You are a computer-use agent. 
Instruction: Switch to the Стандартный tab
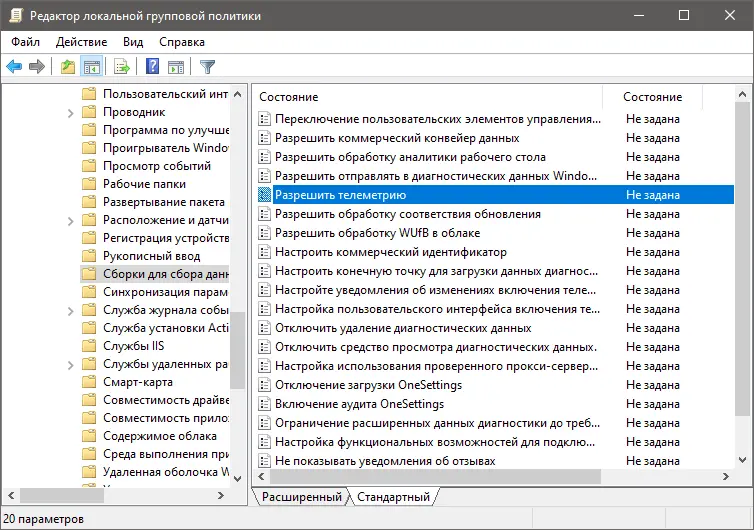(x=391, y=497)
